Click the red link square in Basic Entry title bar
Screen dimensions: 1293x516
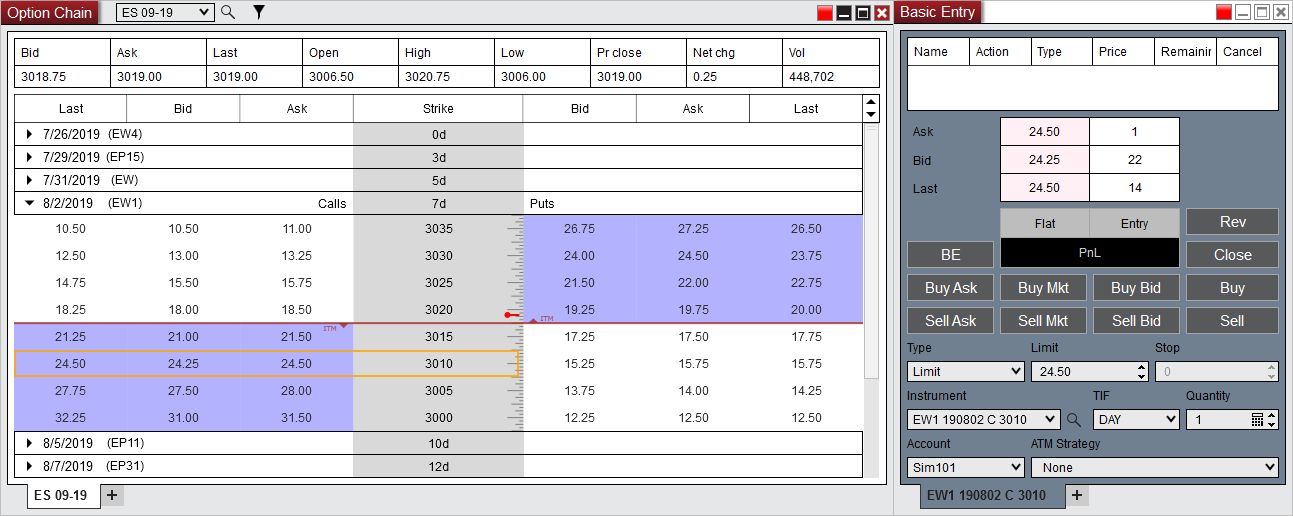click(1224, 13)
